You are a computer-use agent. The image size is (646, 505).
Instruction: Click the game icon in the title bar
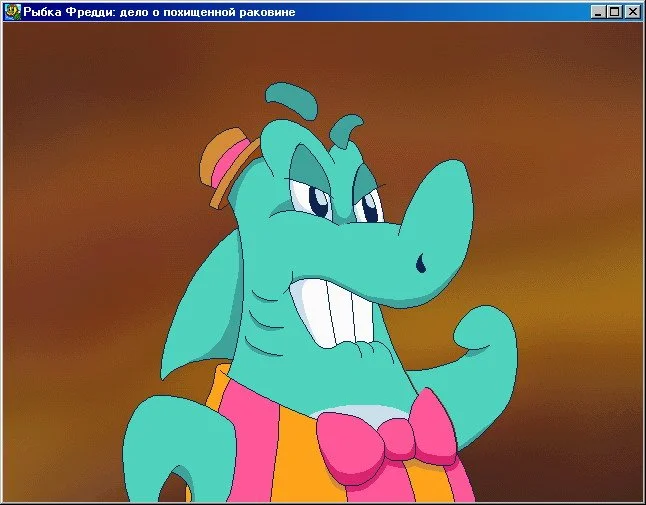click(12, 12)
